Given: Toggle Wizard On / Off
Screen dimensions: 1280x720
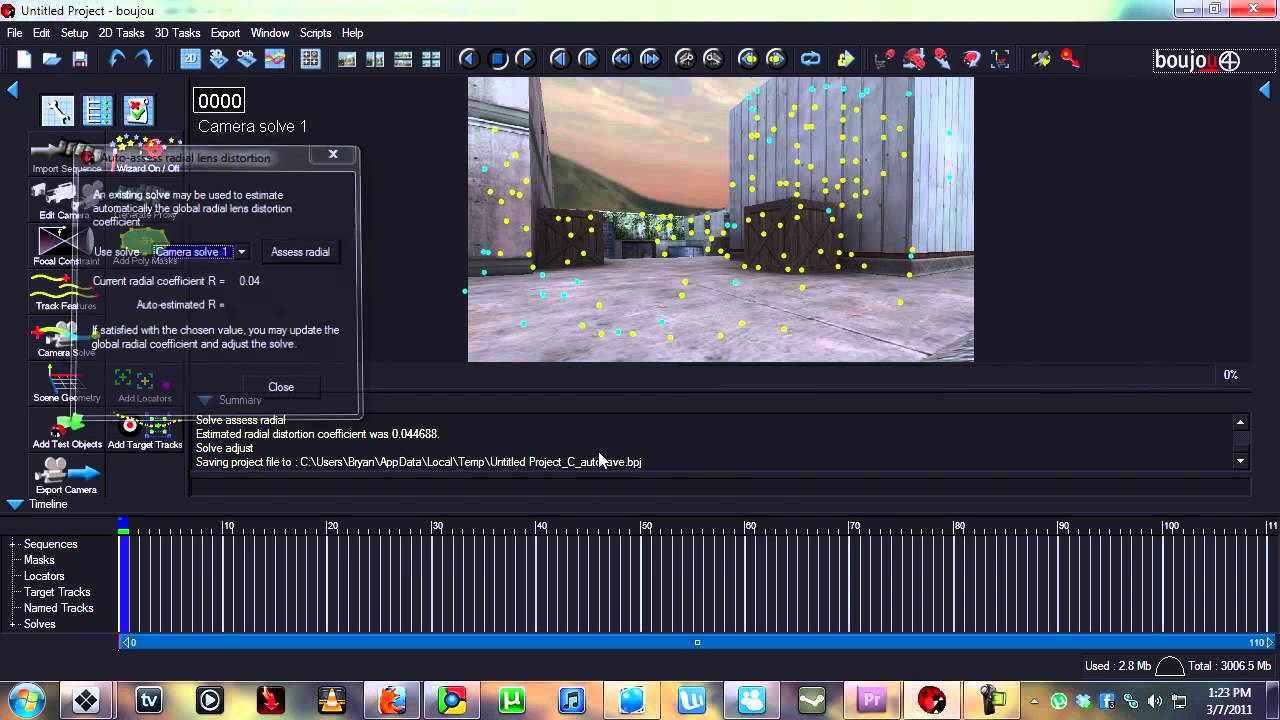Looking at the screenshot, I should pyautogui.click(x=145, y=155).
